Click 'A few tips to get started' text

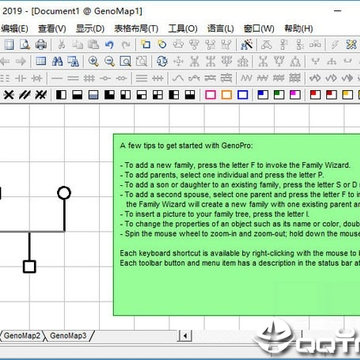click(x=187, y=146)
